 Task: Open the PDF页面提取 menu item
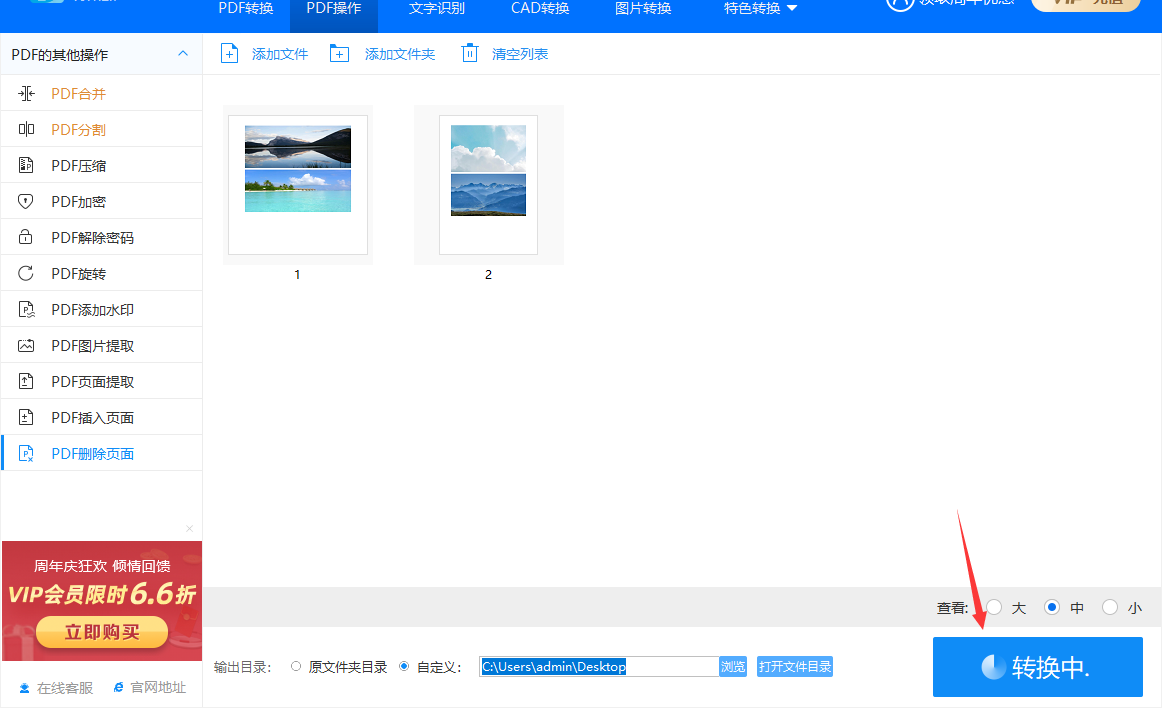point(102,381)
